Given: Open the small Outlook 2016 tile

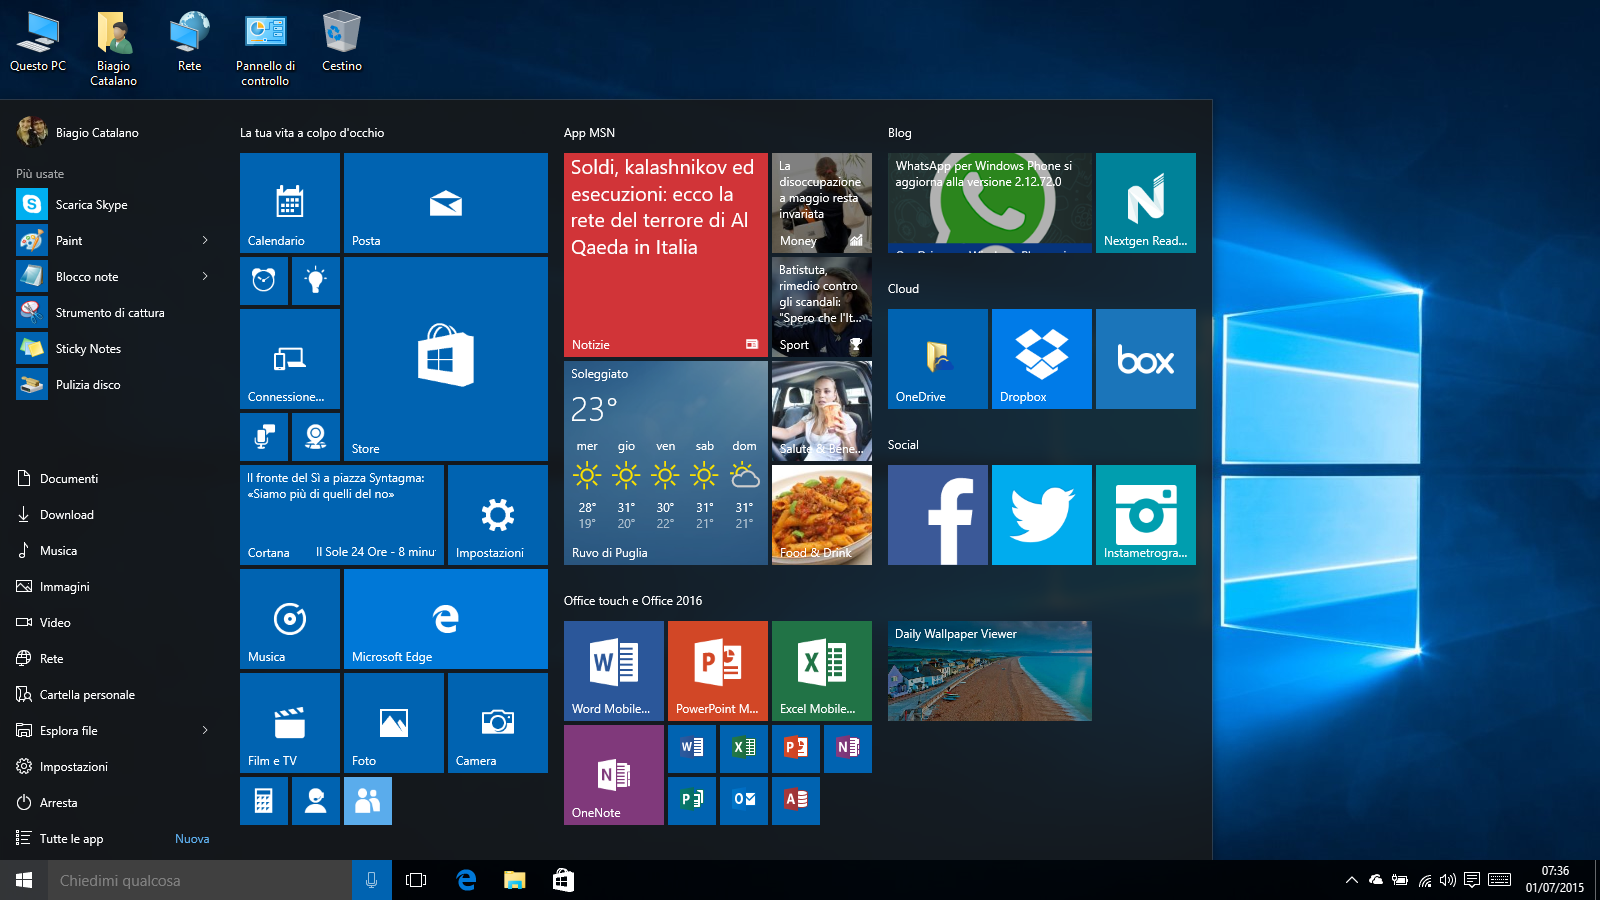Looking at the screenshot, I should coord(744,801).
